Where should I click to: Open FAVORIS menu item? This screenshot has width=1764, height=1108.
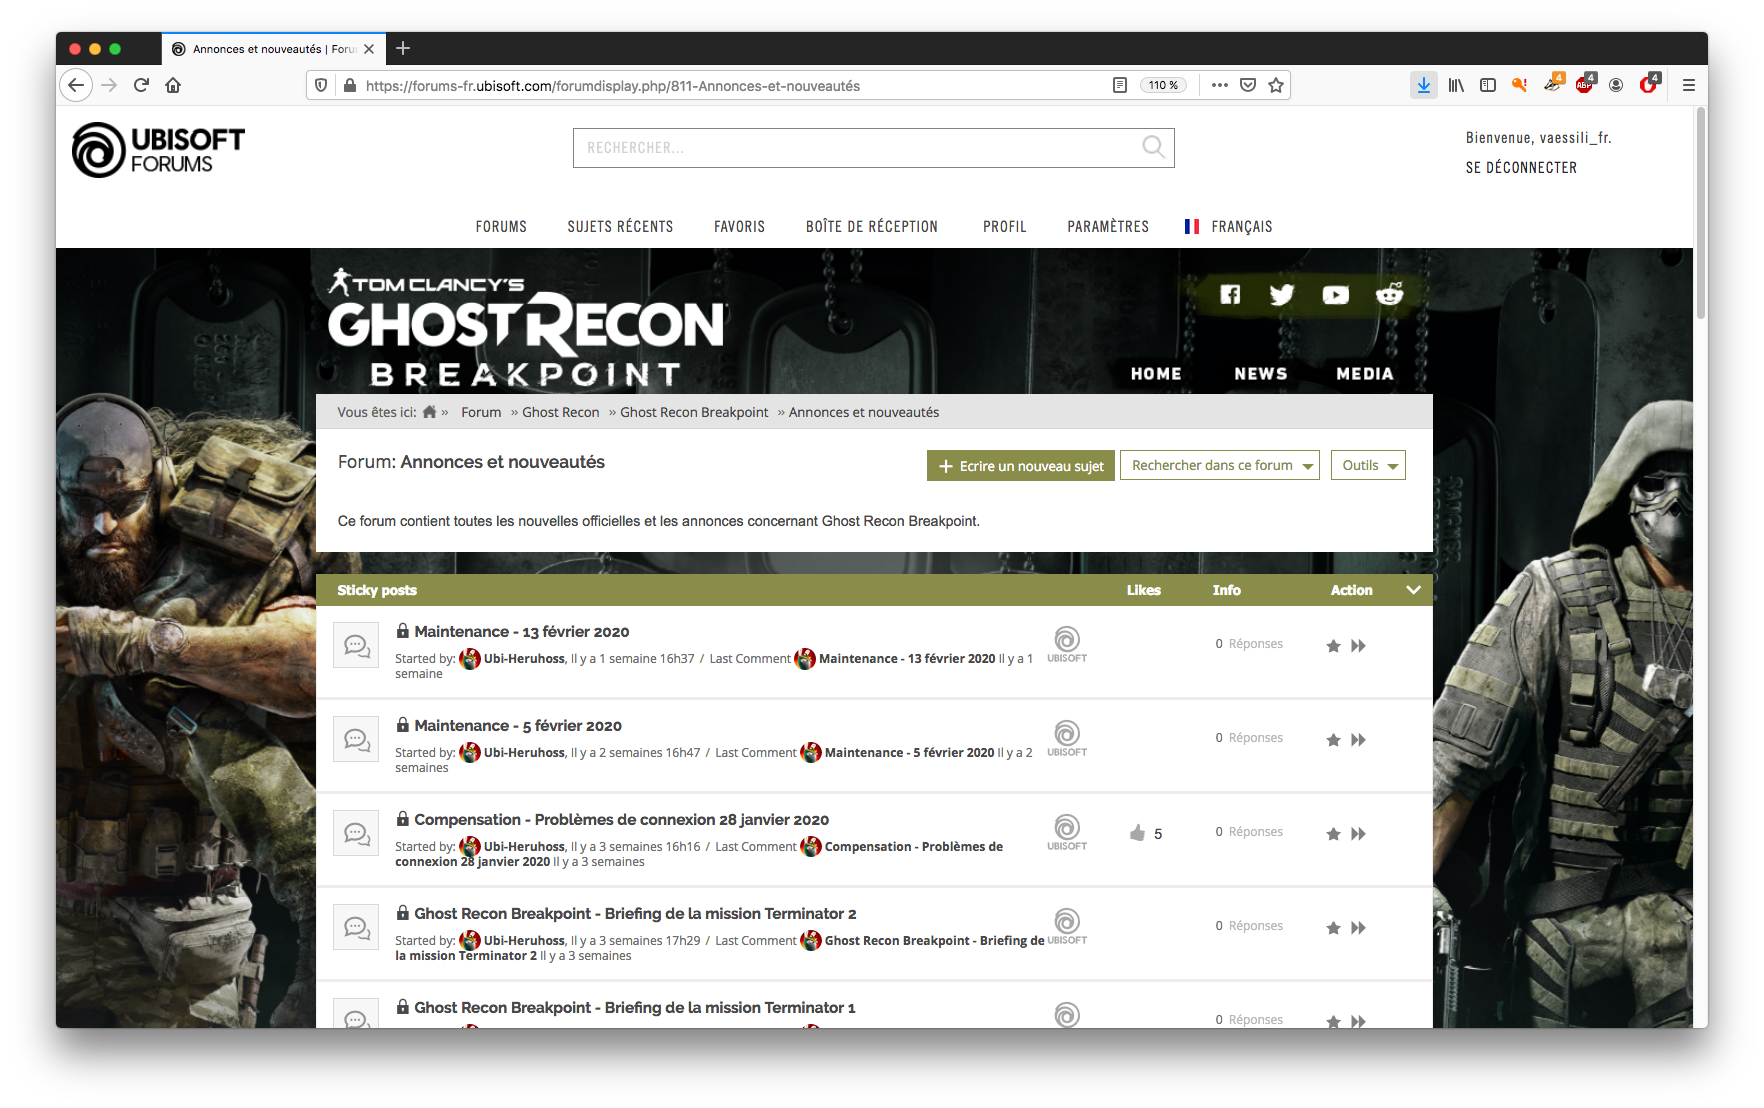tap(739, 227)
